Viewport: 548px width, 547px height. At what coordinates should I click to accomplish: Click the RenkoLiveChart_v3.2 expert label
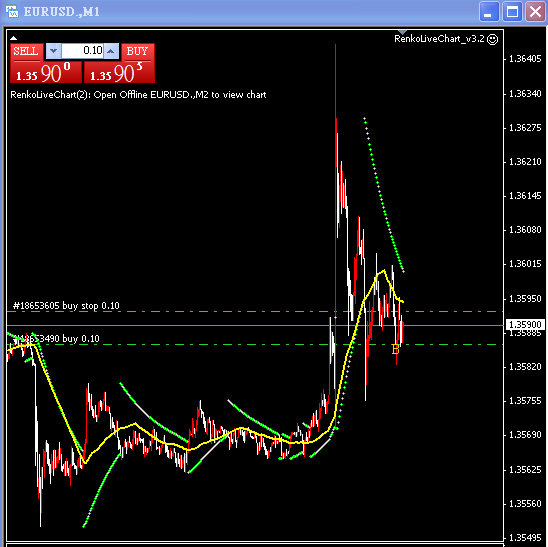pos(439,39)
